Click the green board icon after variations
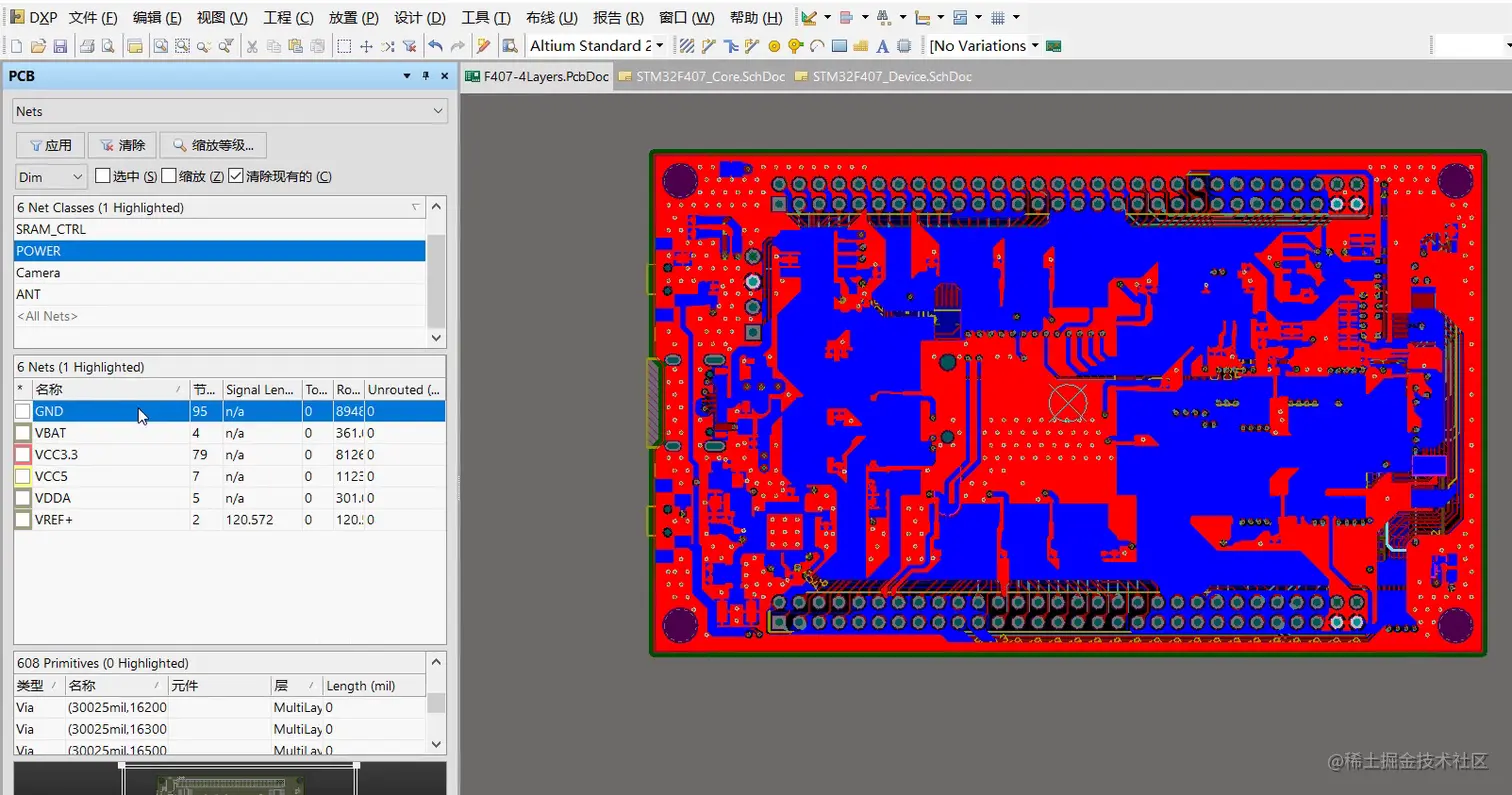The image size is (1512, 795). [x=1053, y=46]
